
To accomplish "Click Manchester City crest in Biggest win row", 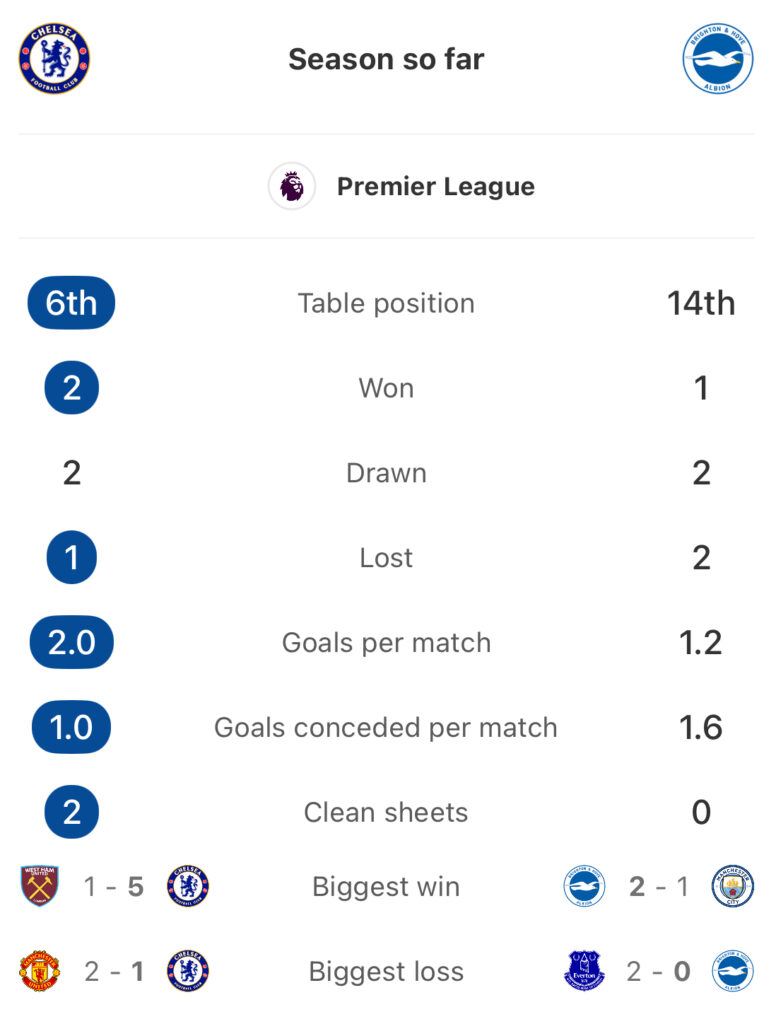I will (733, 886).
